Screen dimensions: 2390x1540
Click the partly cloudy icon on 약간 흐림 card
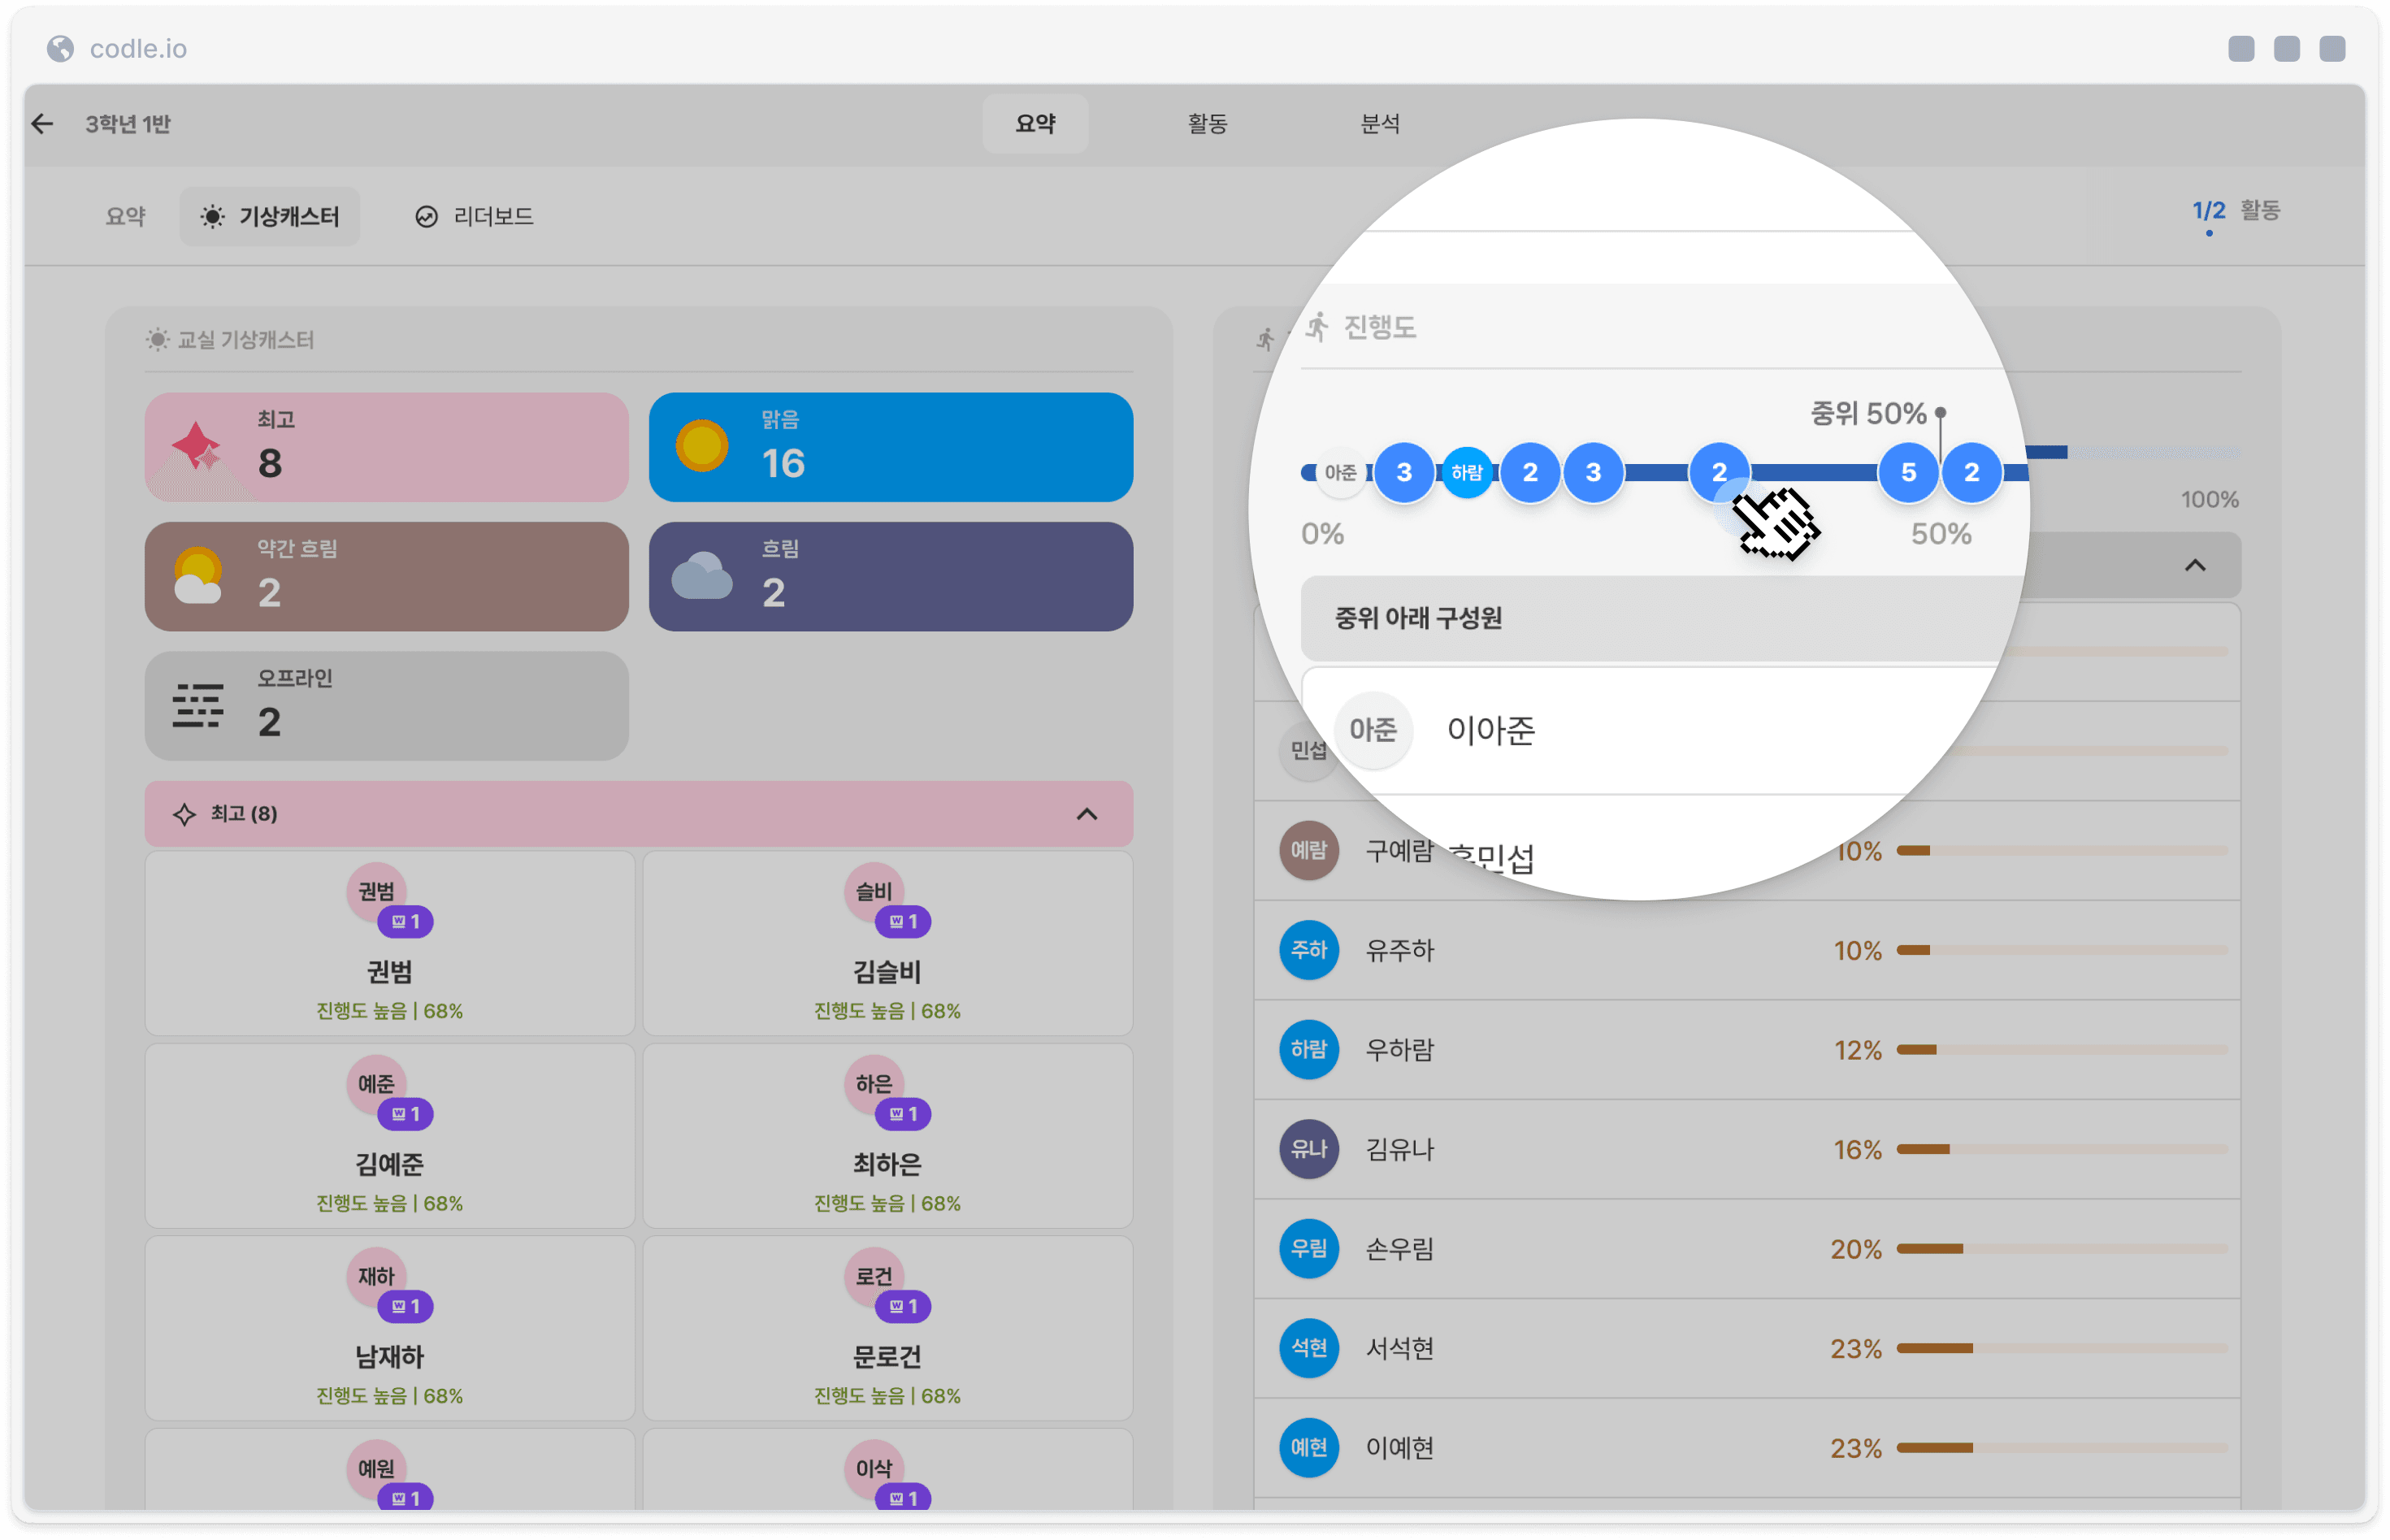click(x=197, y=576)
